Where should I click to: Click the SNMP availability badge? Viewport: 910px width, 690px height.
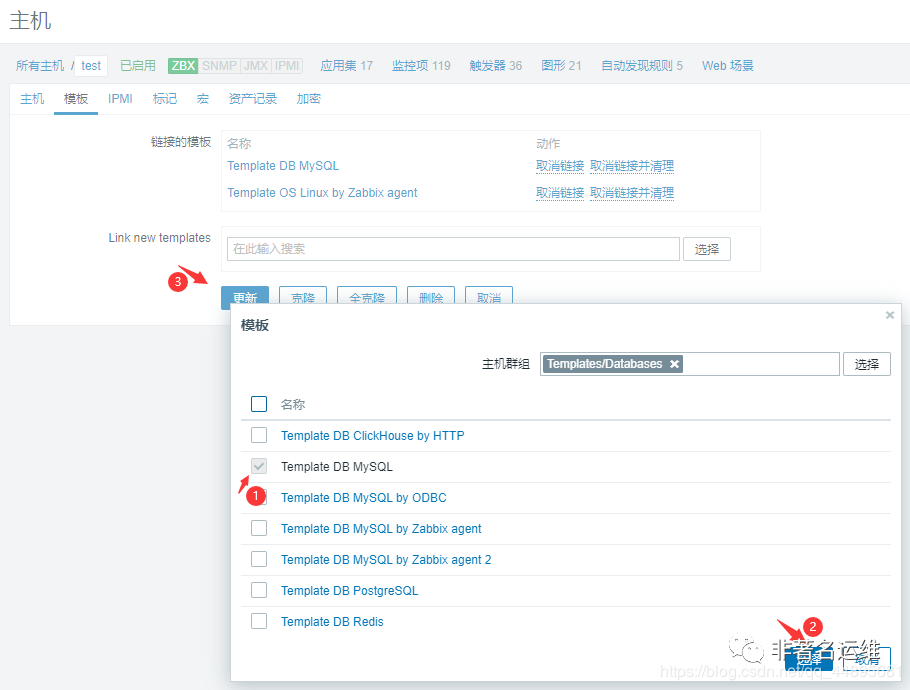219,66
